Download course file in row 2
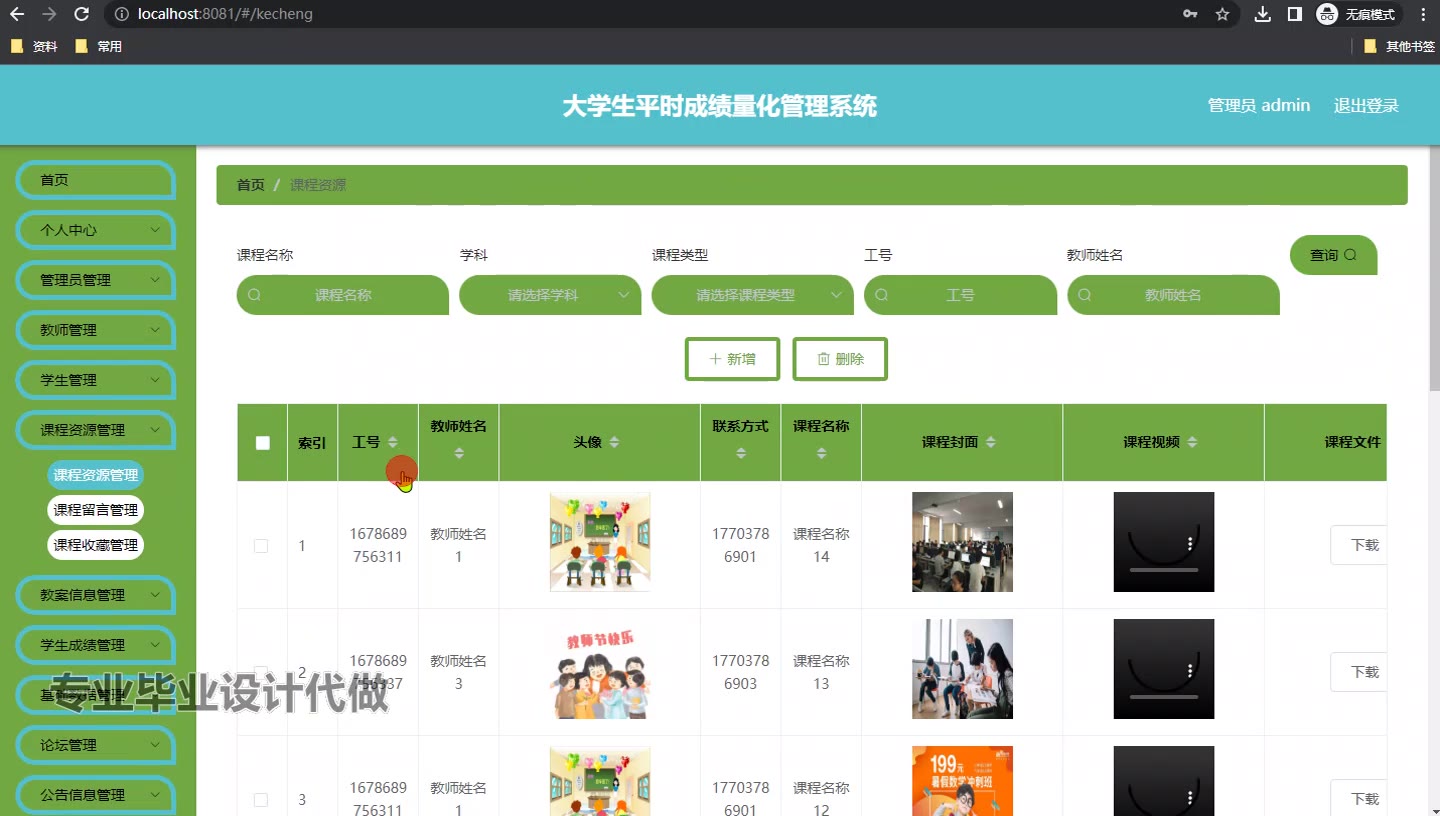Screen dimensions: 1440x816 tap(1359, 672)
